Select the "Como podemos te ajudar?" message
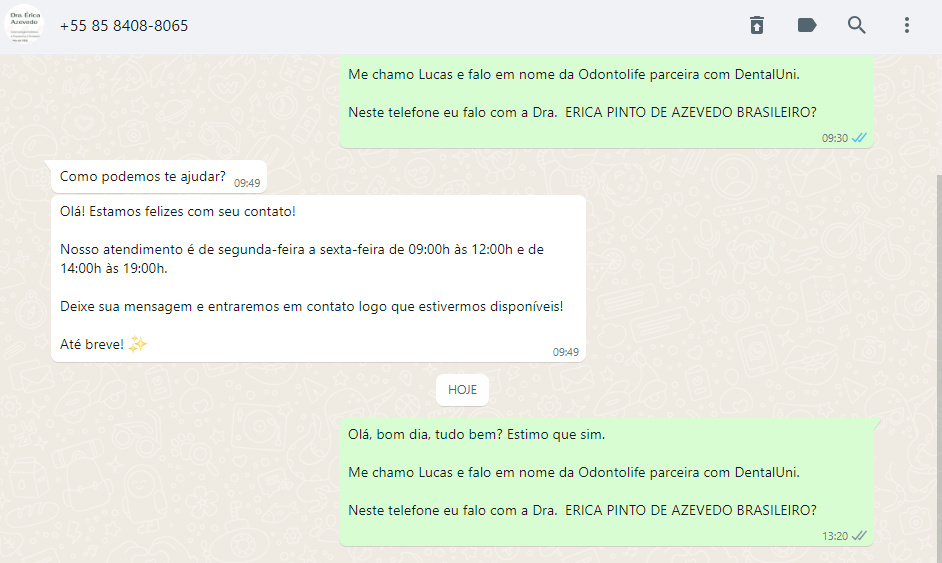The image size is (942, 563). [159, 177]
